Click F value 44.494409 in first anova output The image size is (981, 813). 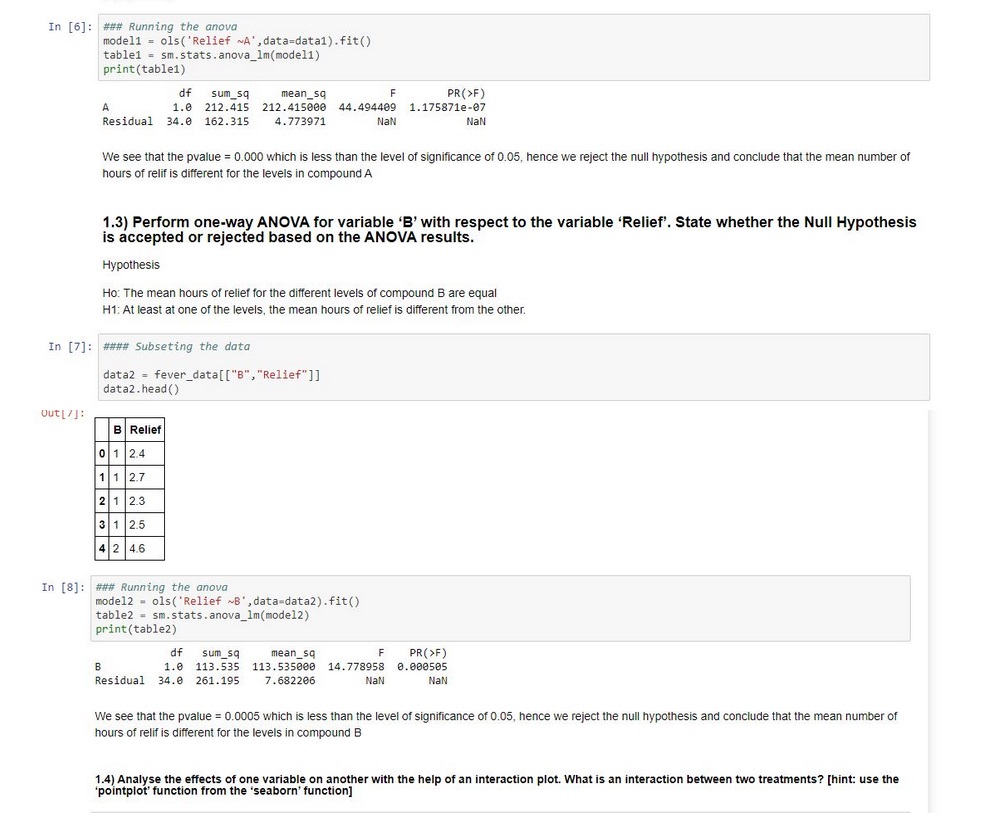pyautogui.click(x=367, y=108)
